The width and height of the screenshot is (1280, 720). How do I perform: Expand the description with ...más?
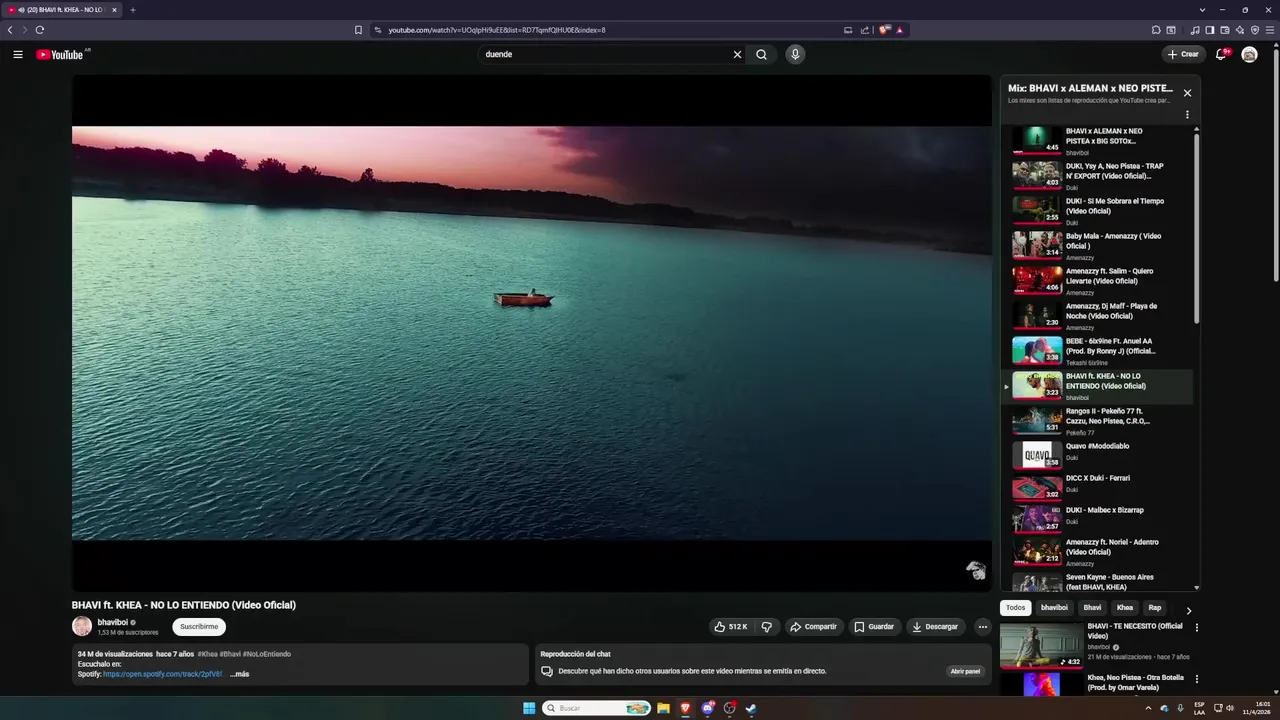pos(239,674)
